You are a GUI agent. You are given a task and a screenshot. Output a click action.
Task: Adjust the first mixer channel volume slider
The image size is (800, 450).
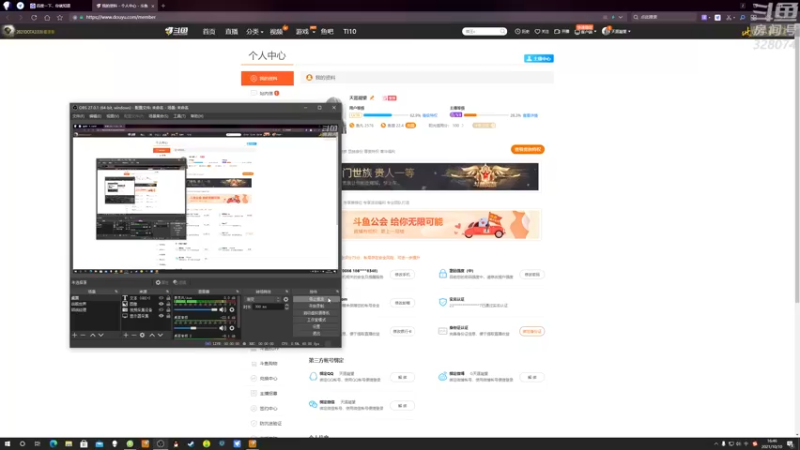coord(196,310)
